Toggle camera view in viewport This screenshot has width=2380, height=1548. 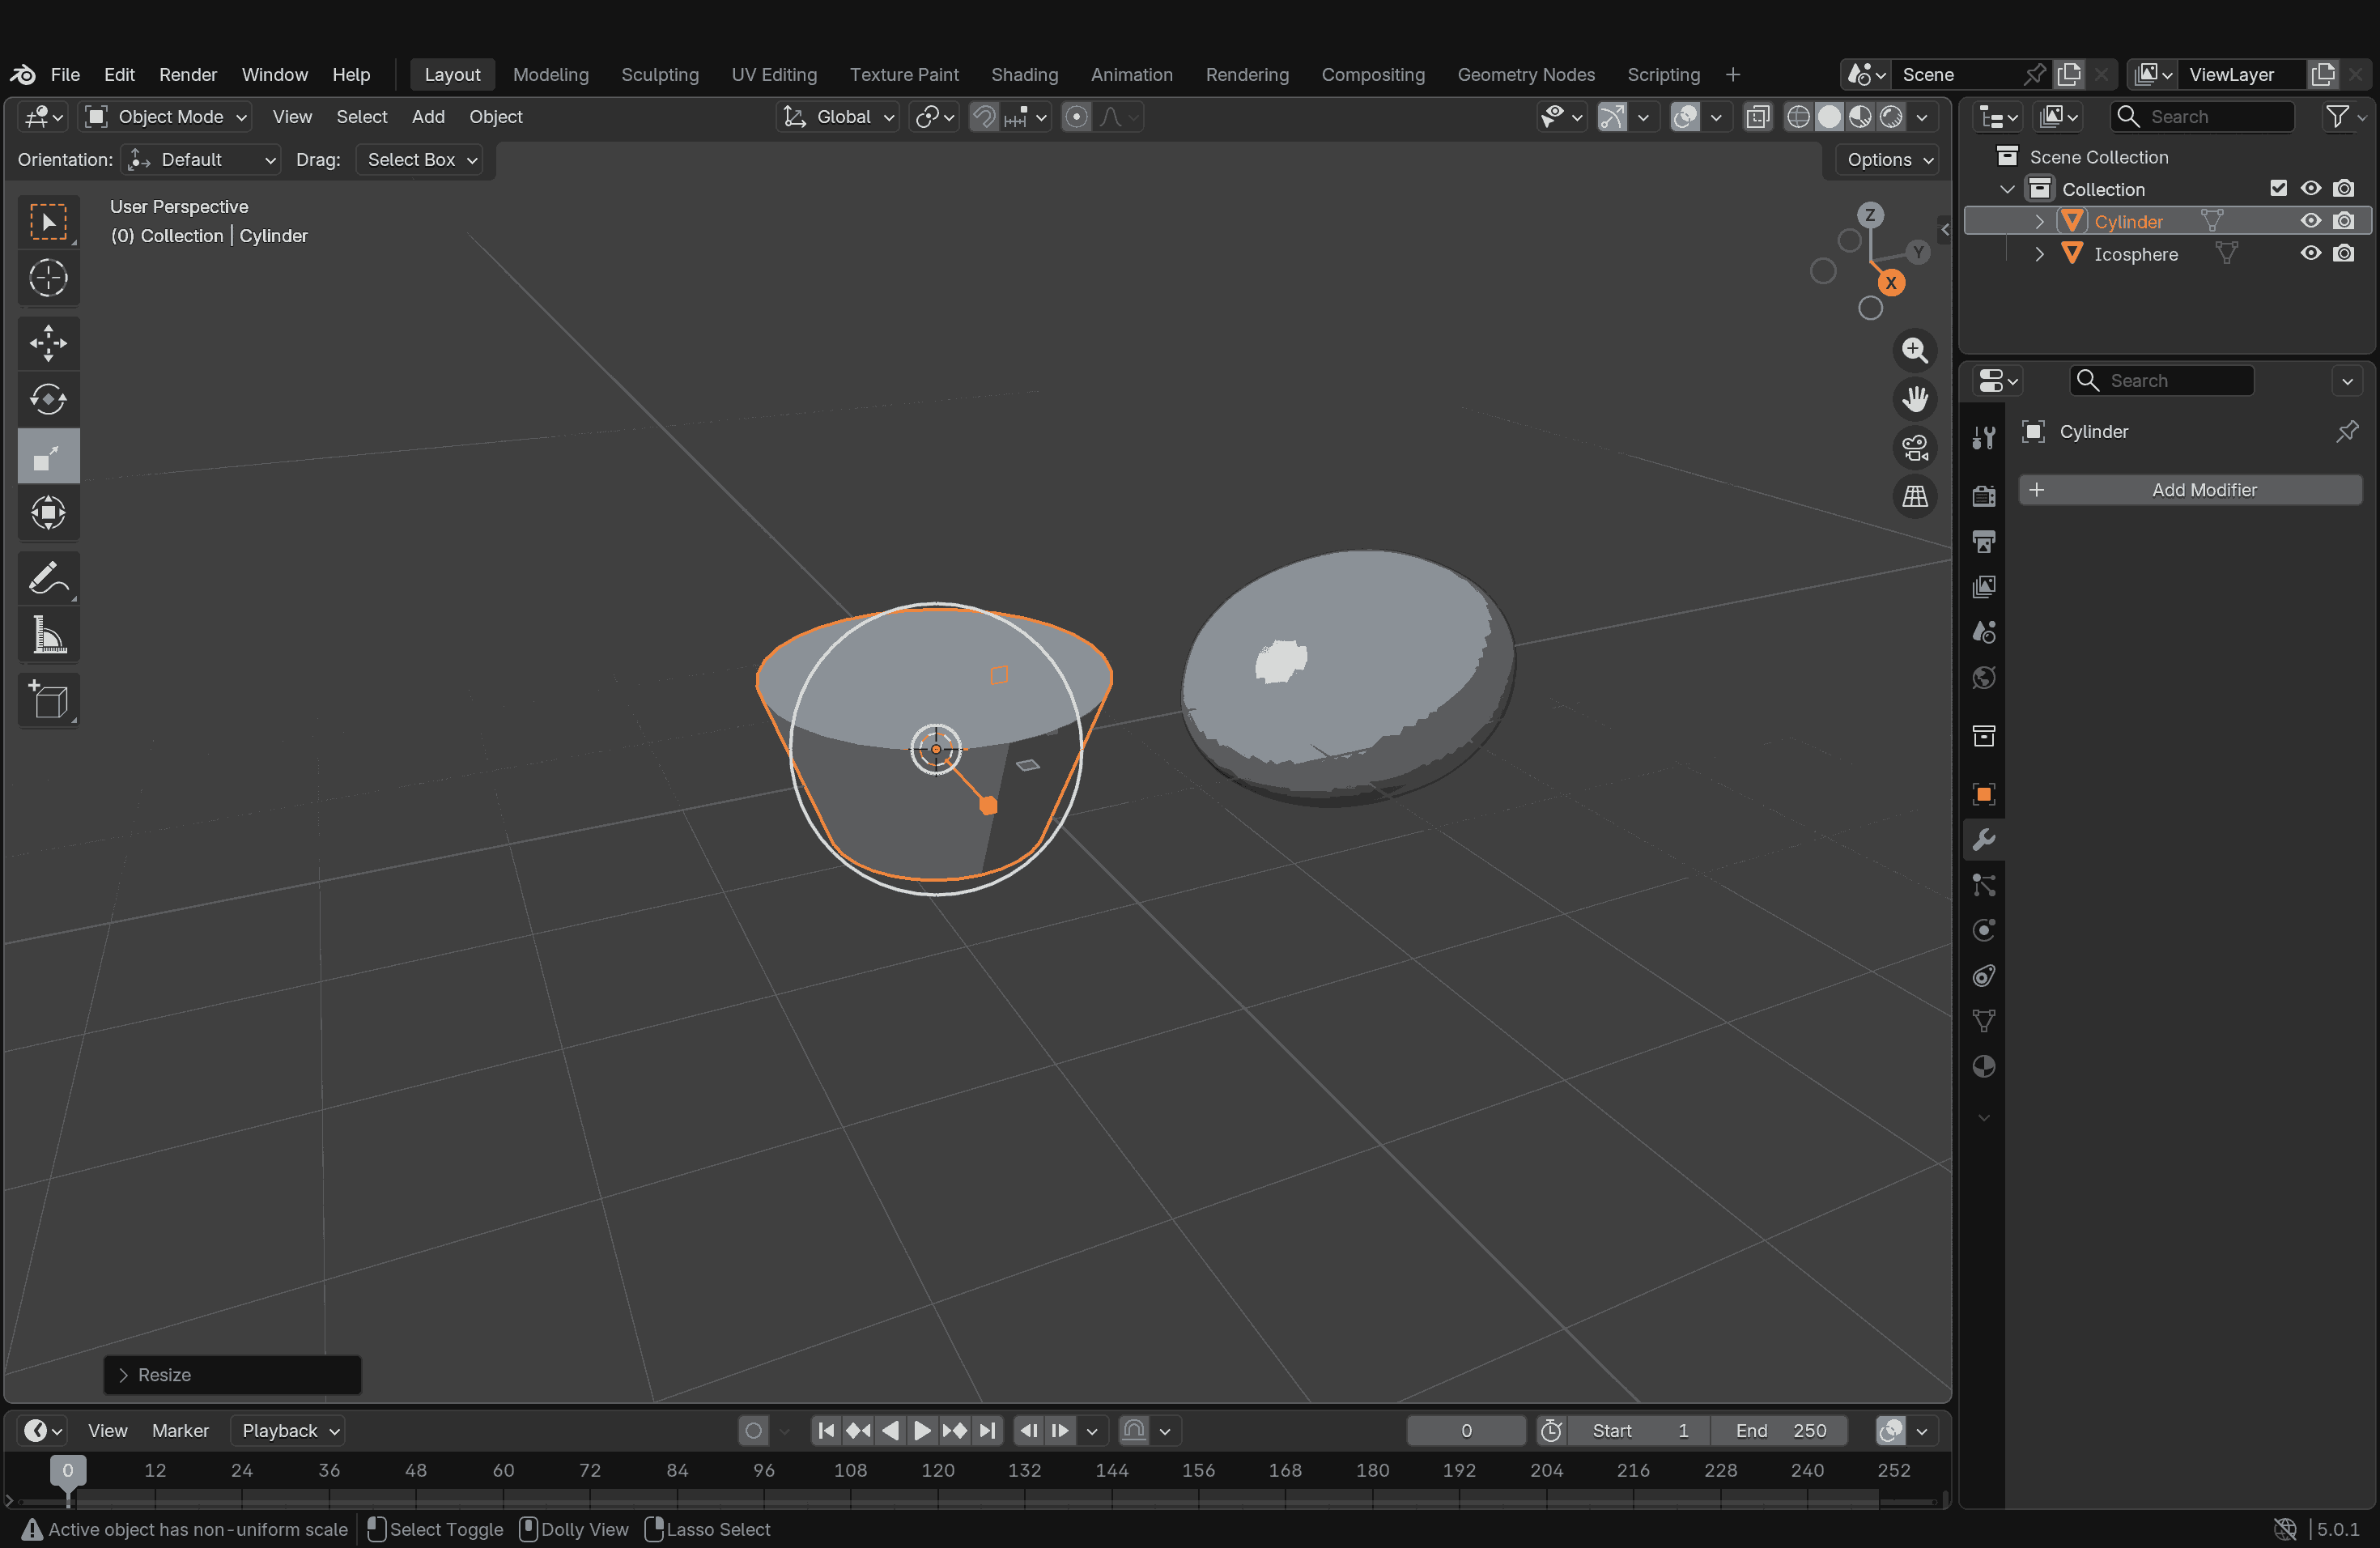pos(1914,448)
